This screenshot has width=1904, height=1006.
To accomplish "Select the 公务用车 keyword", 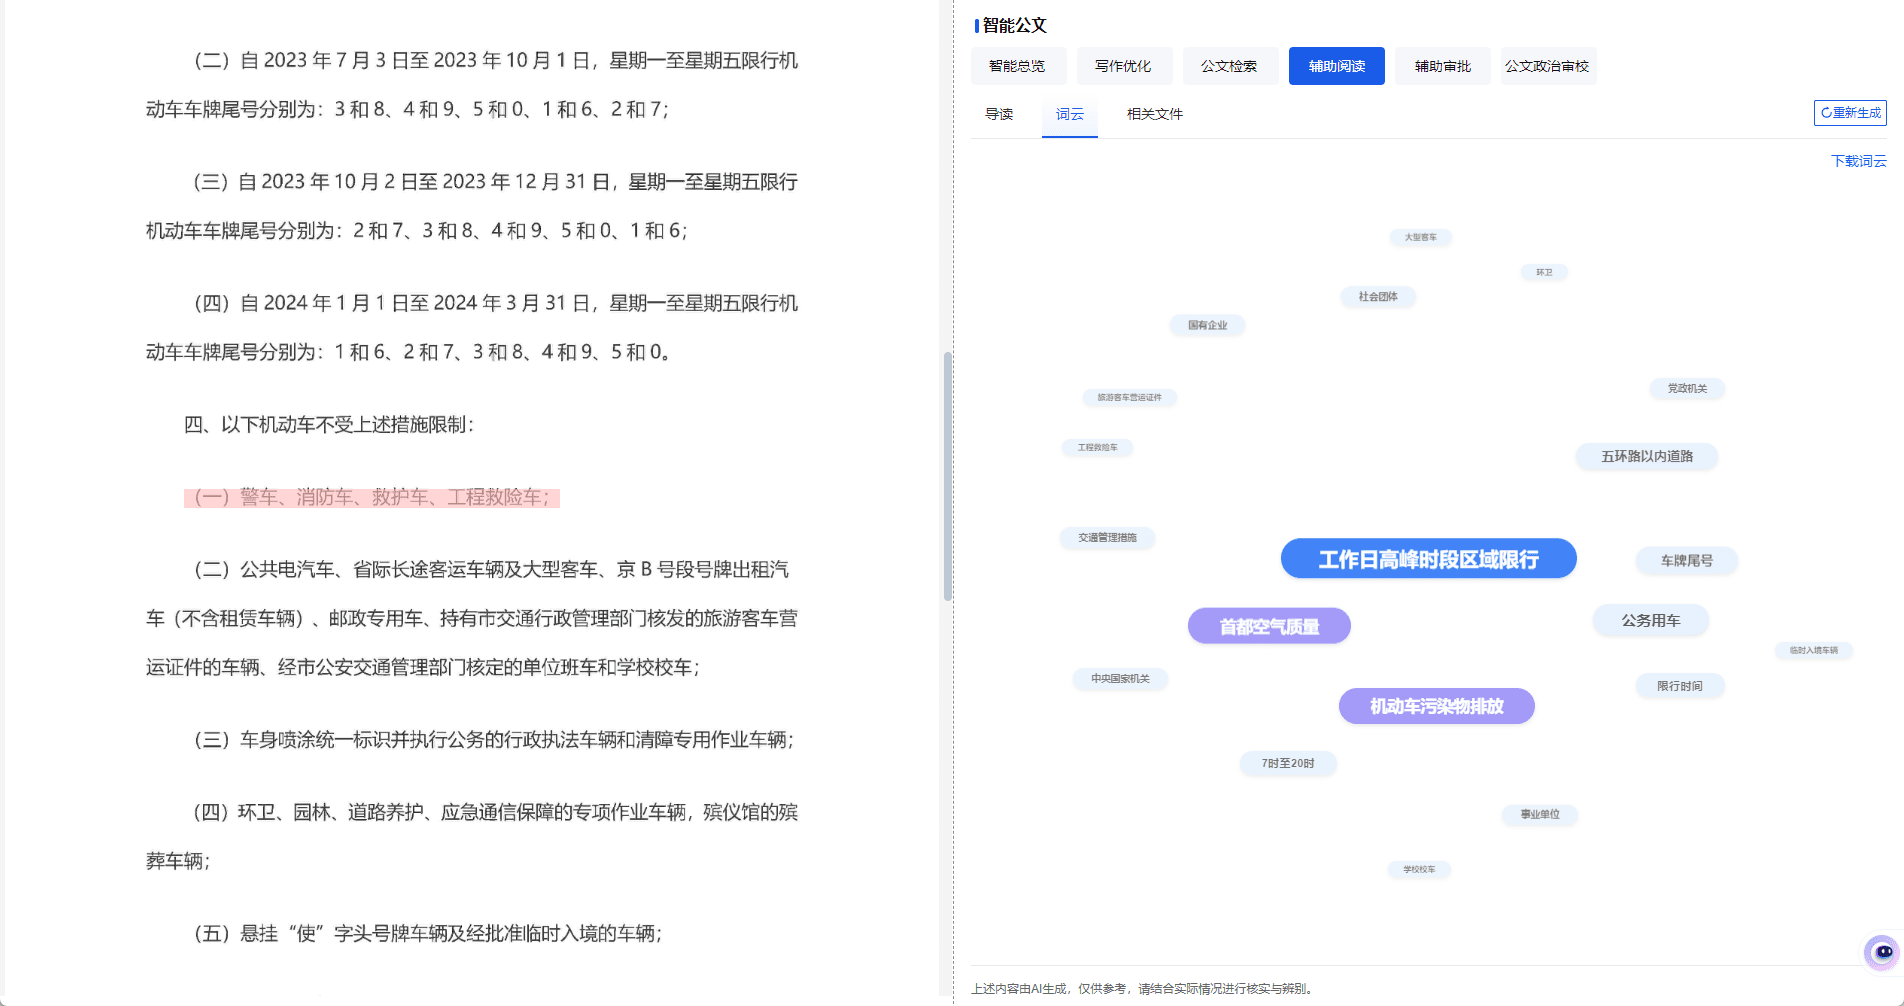I will pyautogui.click(x=1651, y=620).
